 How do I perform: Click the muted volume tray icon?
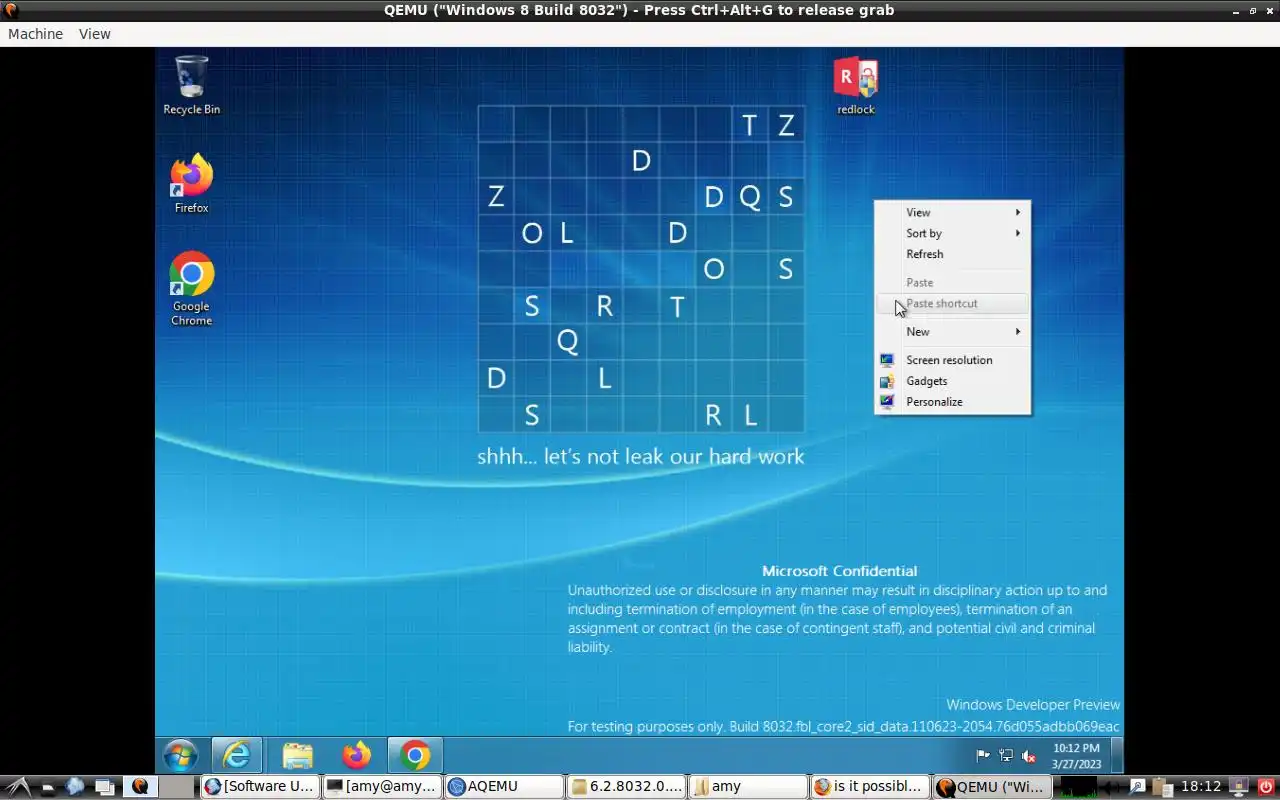coord(1028,756)
